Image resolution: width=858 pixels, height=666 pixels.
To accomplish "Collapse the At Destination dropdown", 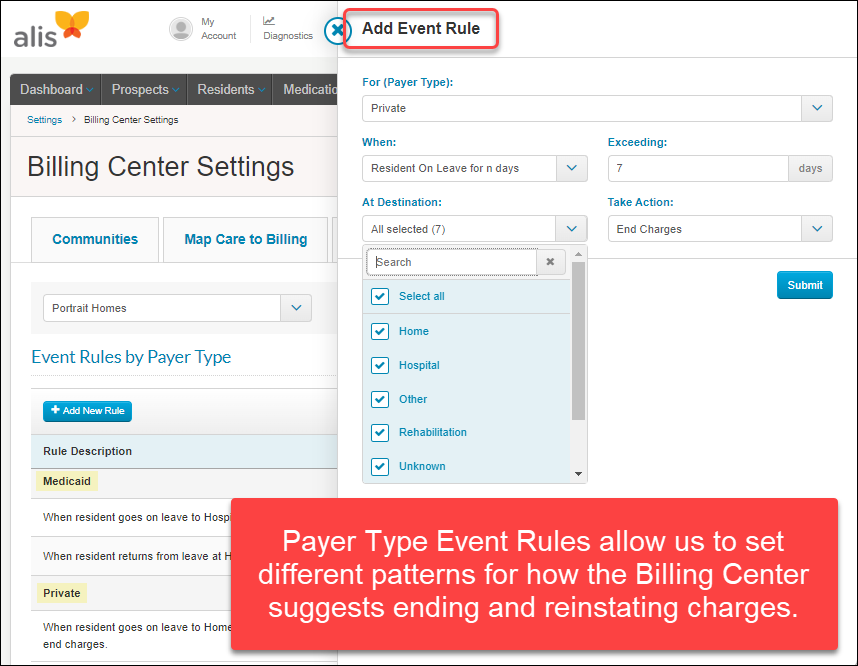I will (x=571, y=229).
